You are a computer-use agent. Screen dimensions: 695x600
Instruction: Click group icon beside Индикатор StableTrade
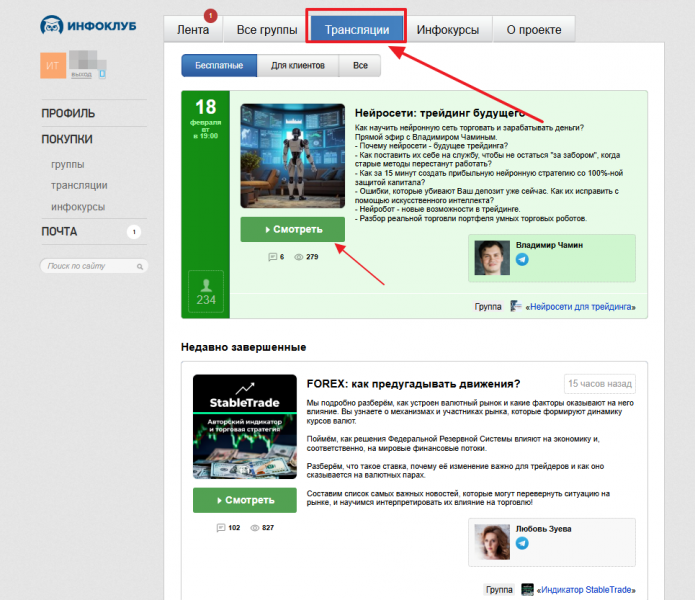[x=527, y=589]
